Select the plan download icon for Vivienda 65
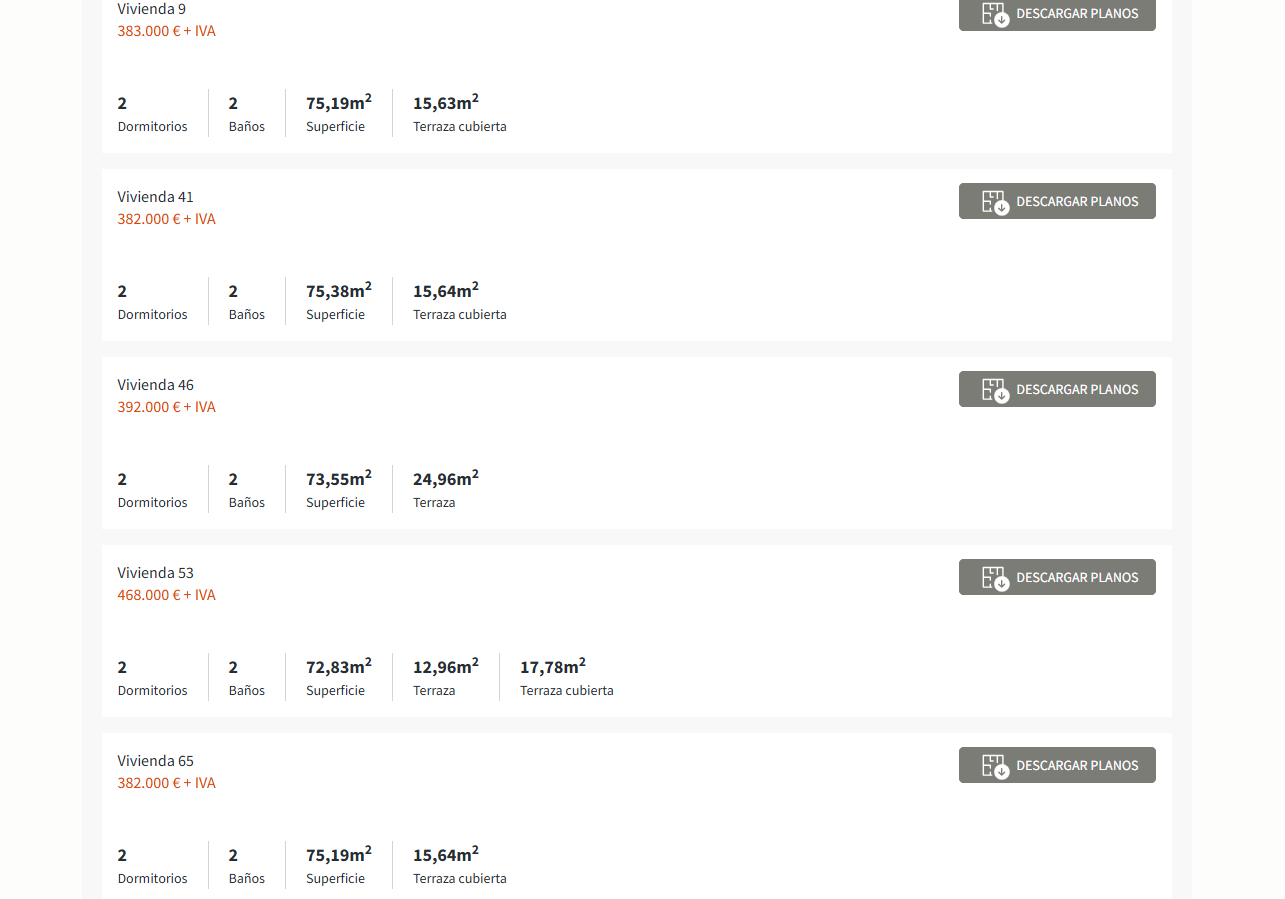The height and width of the screenshot is (899, 1285). (995, 766)
